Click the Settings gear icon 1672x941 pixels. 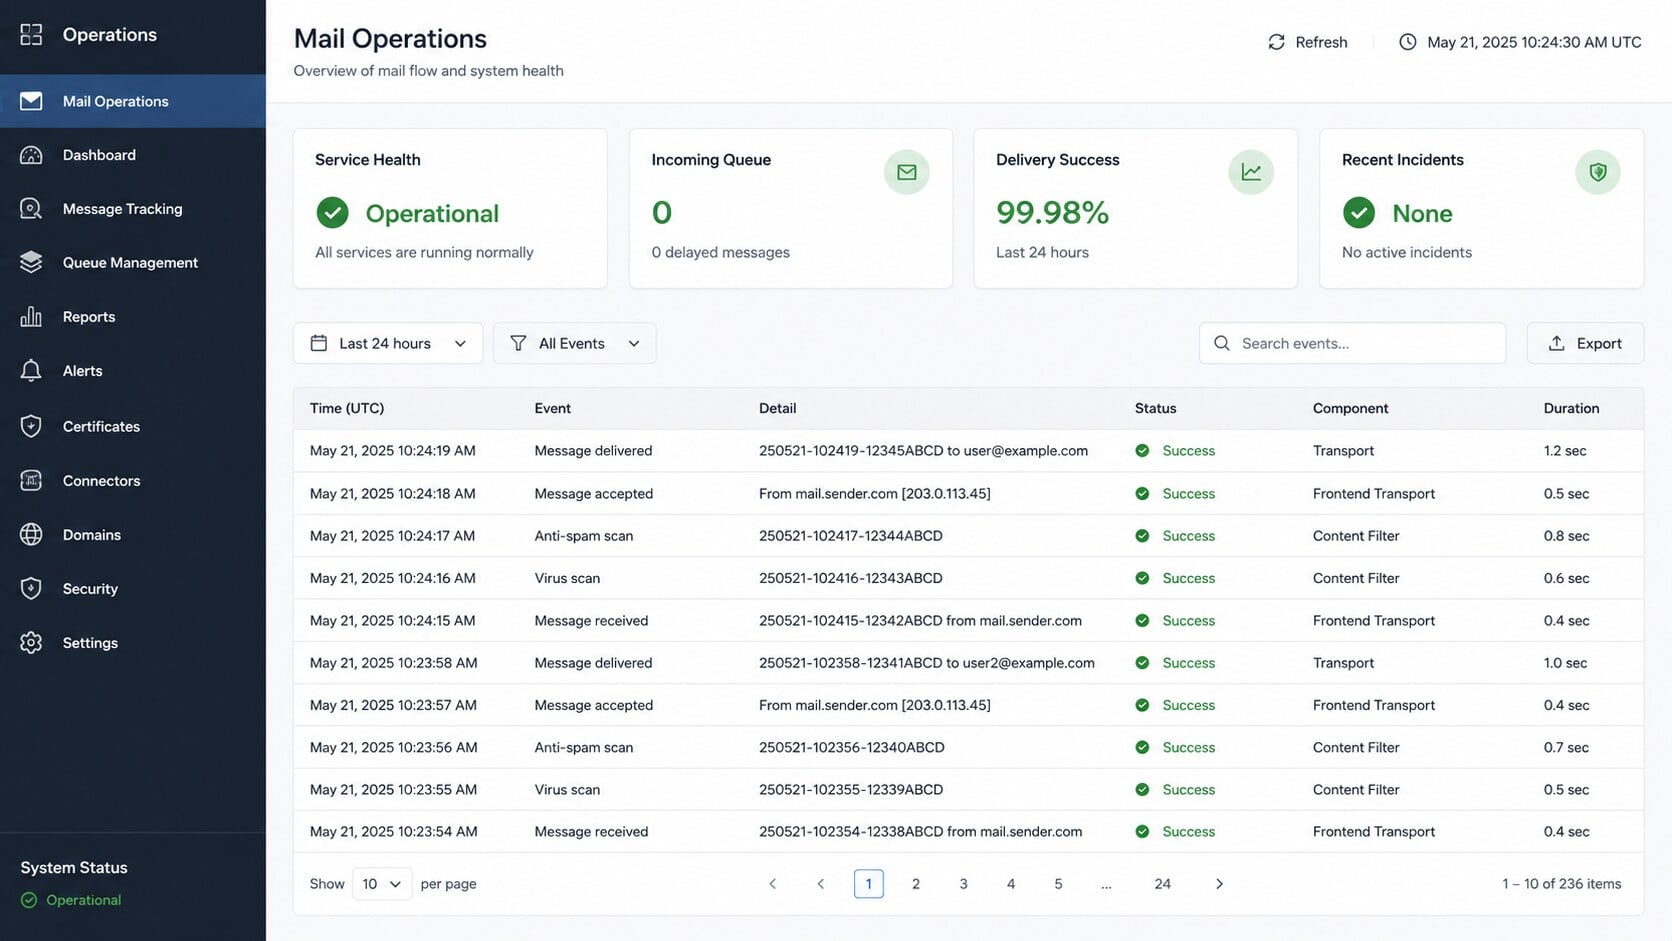click(31, 643)
